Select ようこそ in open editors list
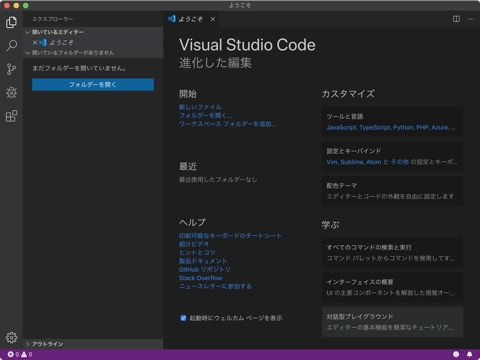This screenshot has height=360, width=480. click(x=93, y=42)
